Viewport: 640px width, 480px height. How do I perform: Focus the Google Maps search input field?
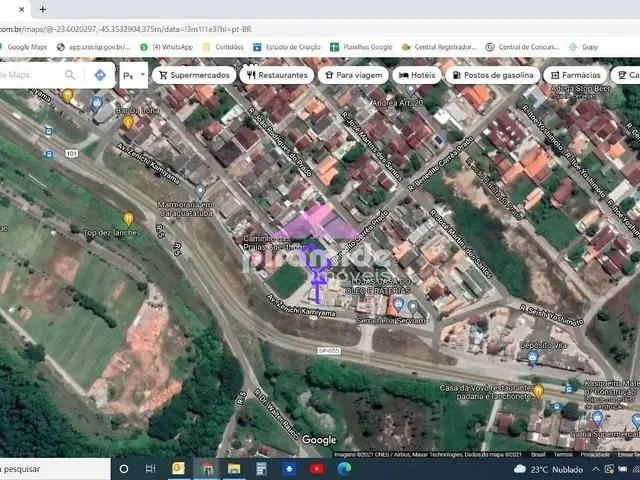[31, 75]
